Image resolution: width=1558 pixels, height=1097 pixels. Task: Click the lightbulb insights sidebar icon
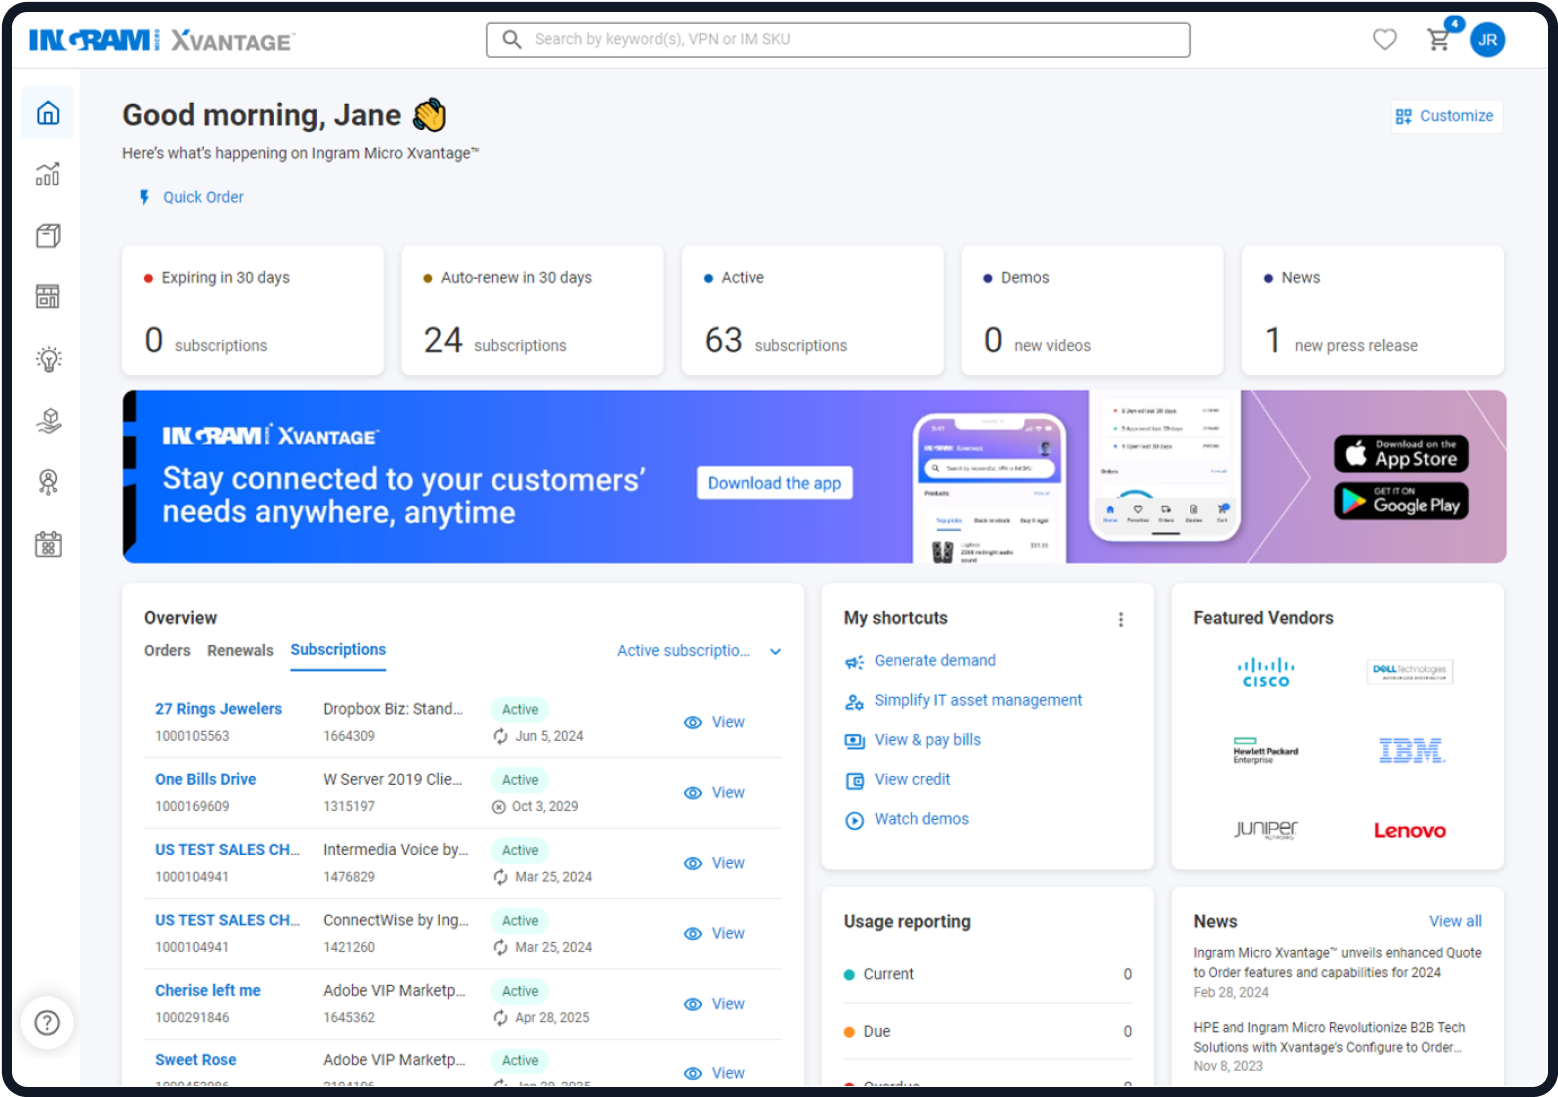(x=48, y=359)
